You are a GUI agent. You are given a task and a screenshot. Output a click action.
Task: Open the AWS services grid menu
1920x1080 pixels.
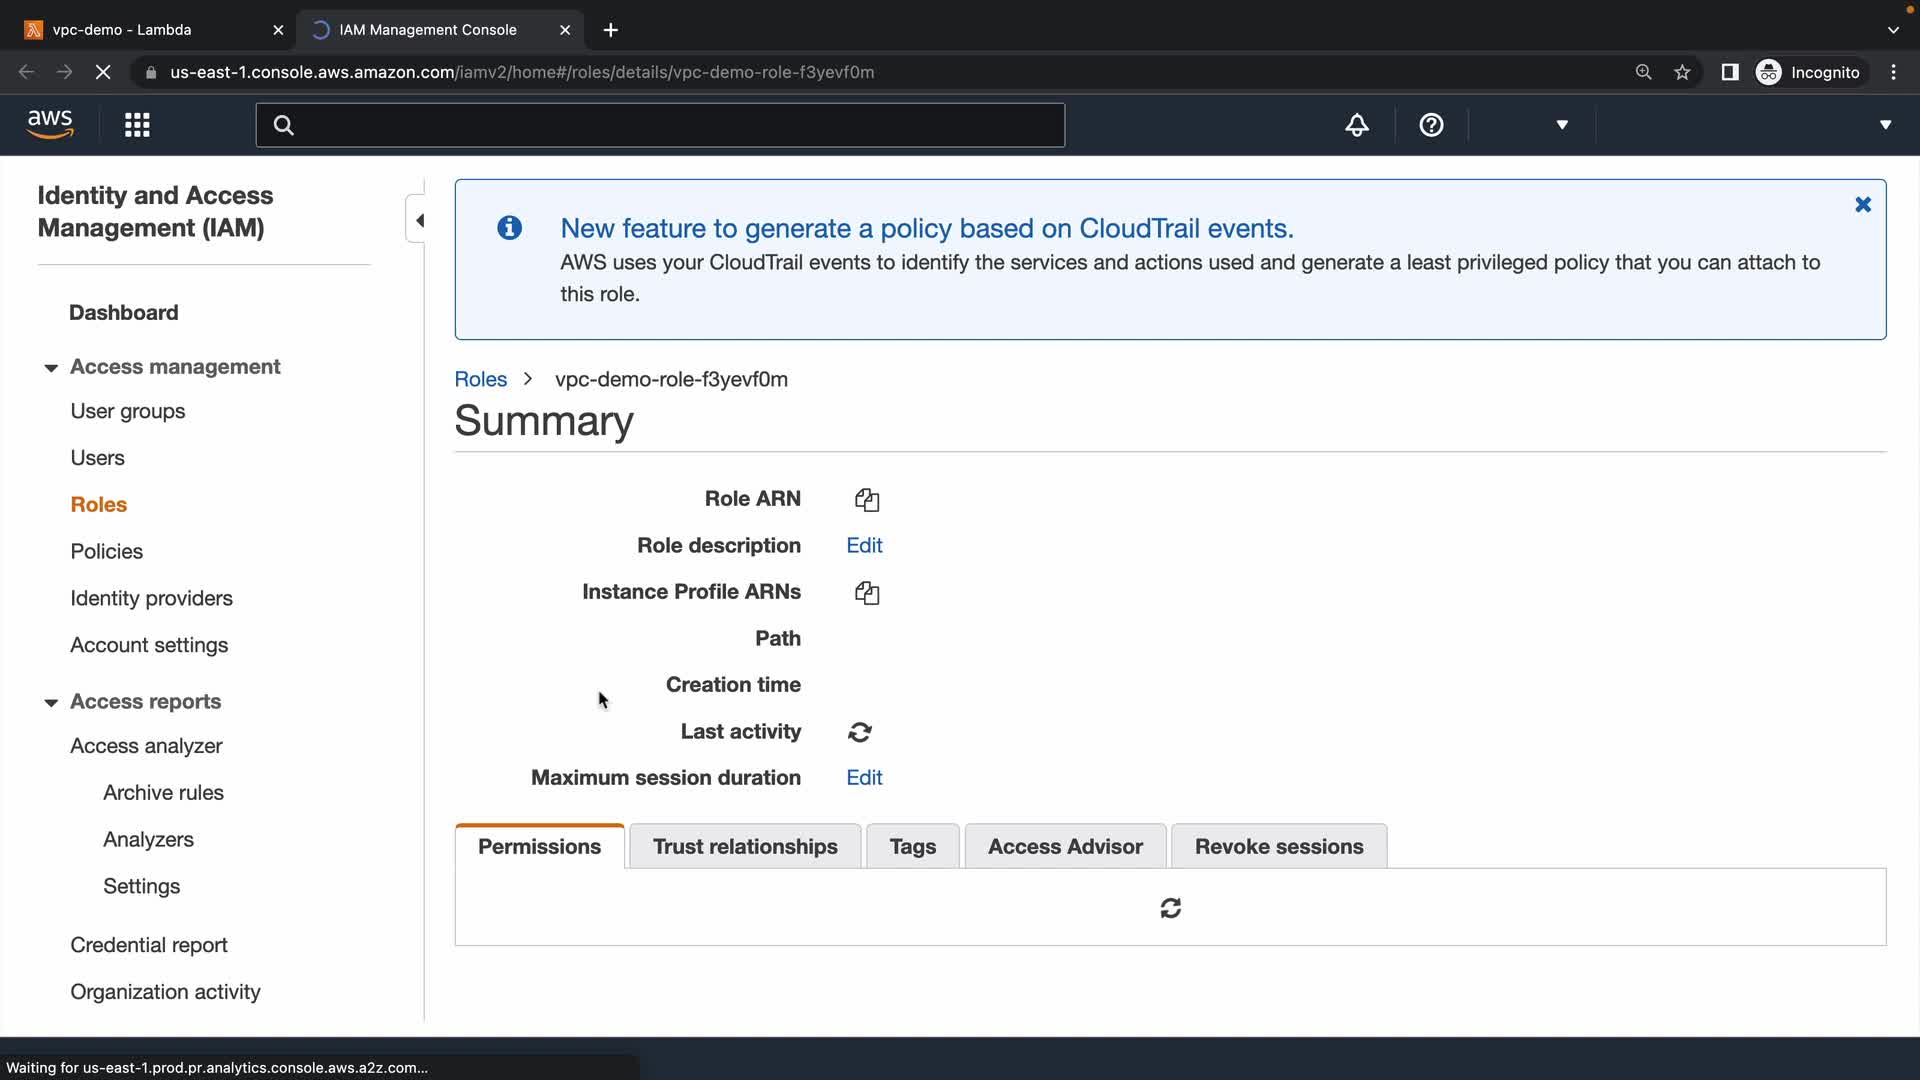click(x=137, y=125)
